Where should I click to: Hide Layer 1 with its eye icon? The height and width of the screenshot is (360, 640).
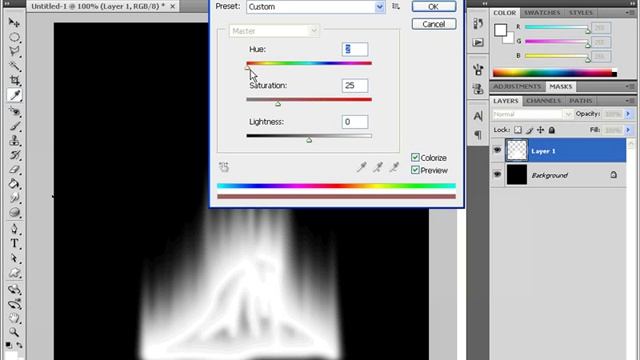[x=497, y=150]
